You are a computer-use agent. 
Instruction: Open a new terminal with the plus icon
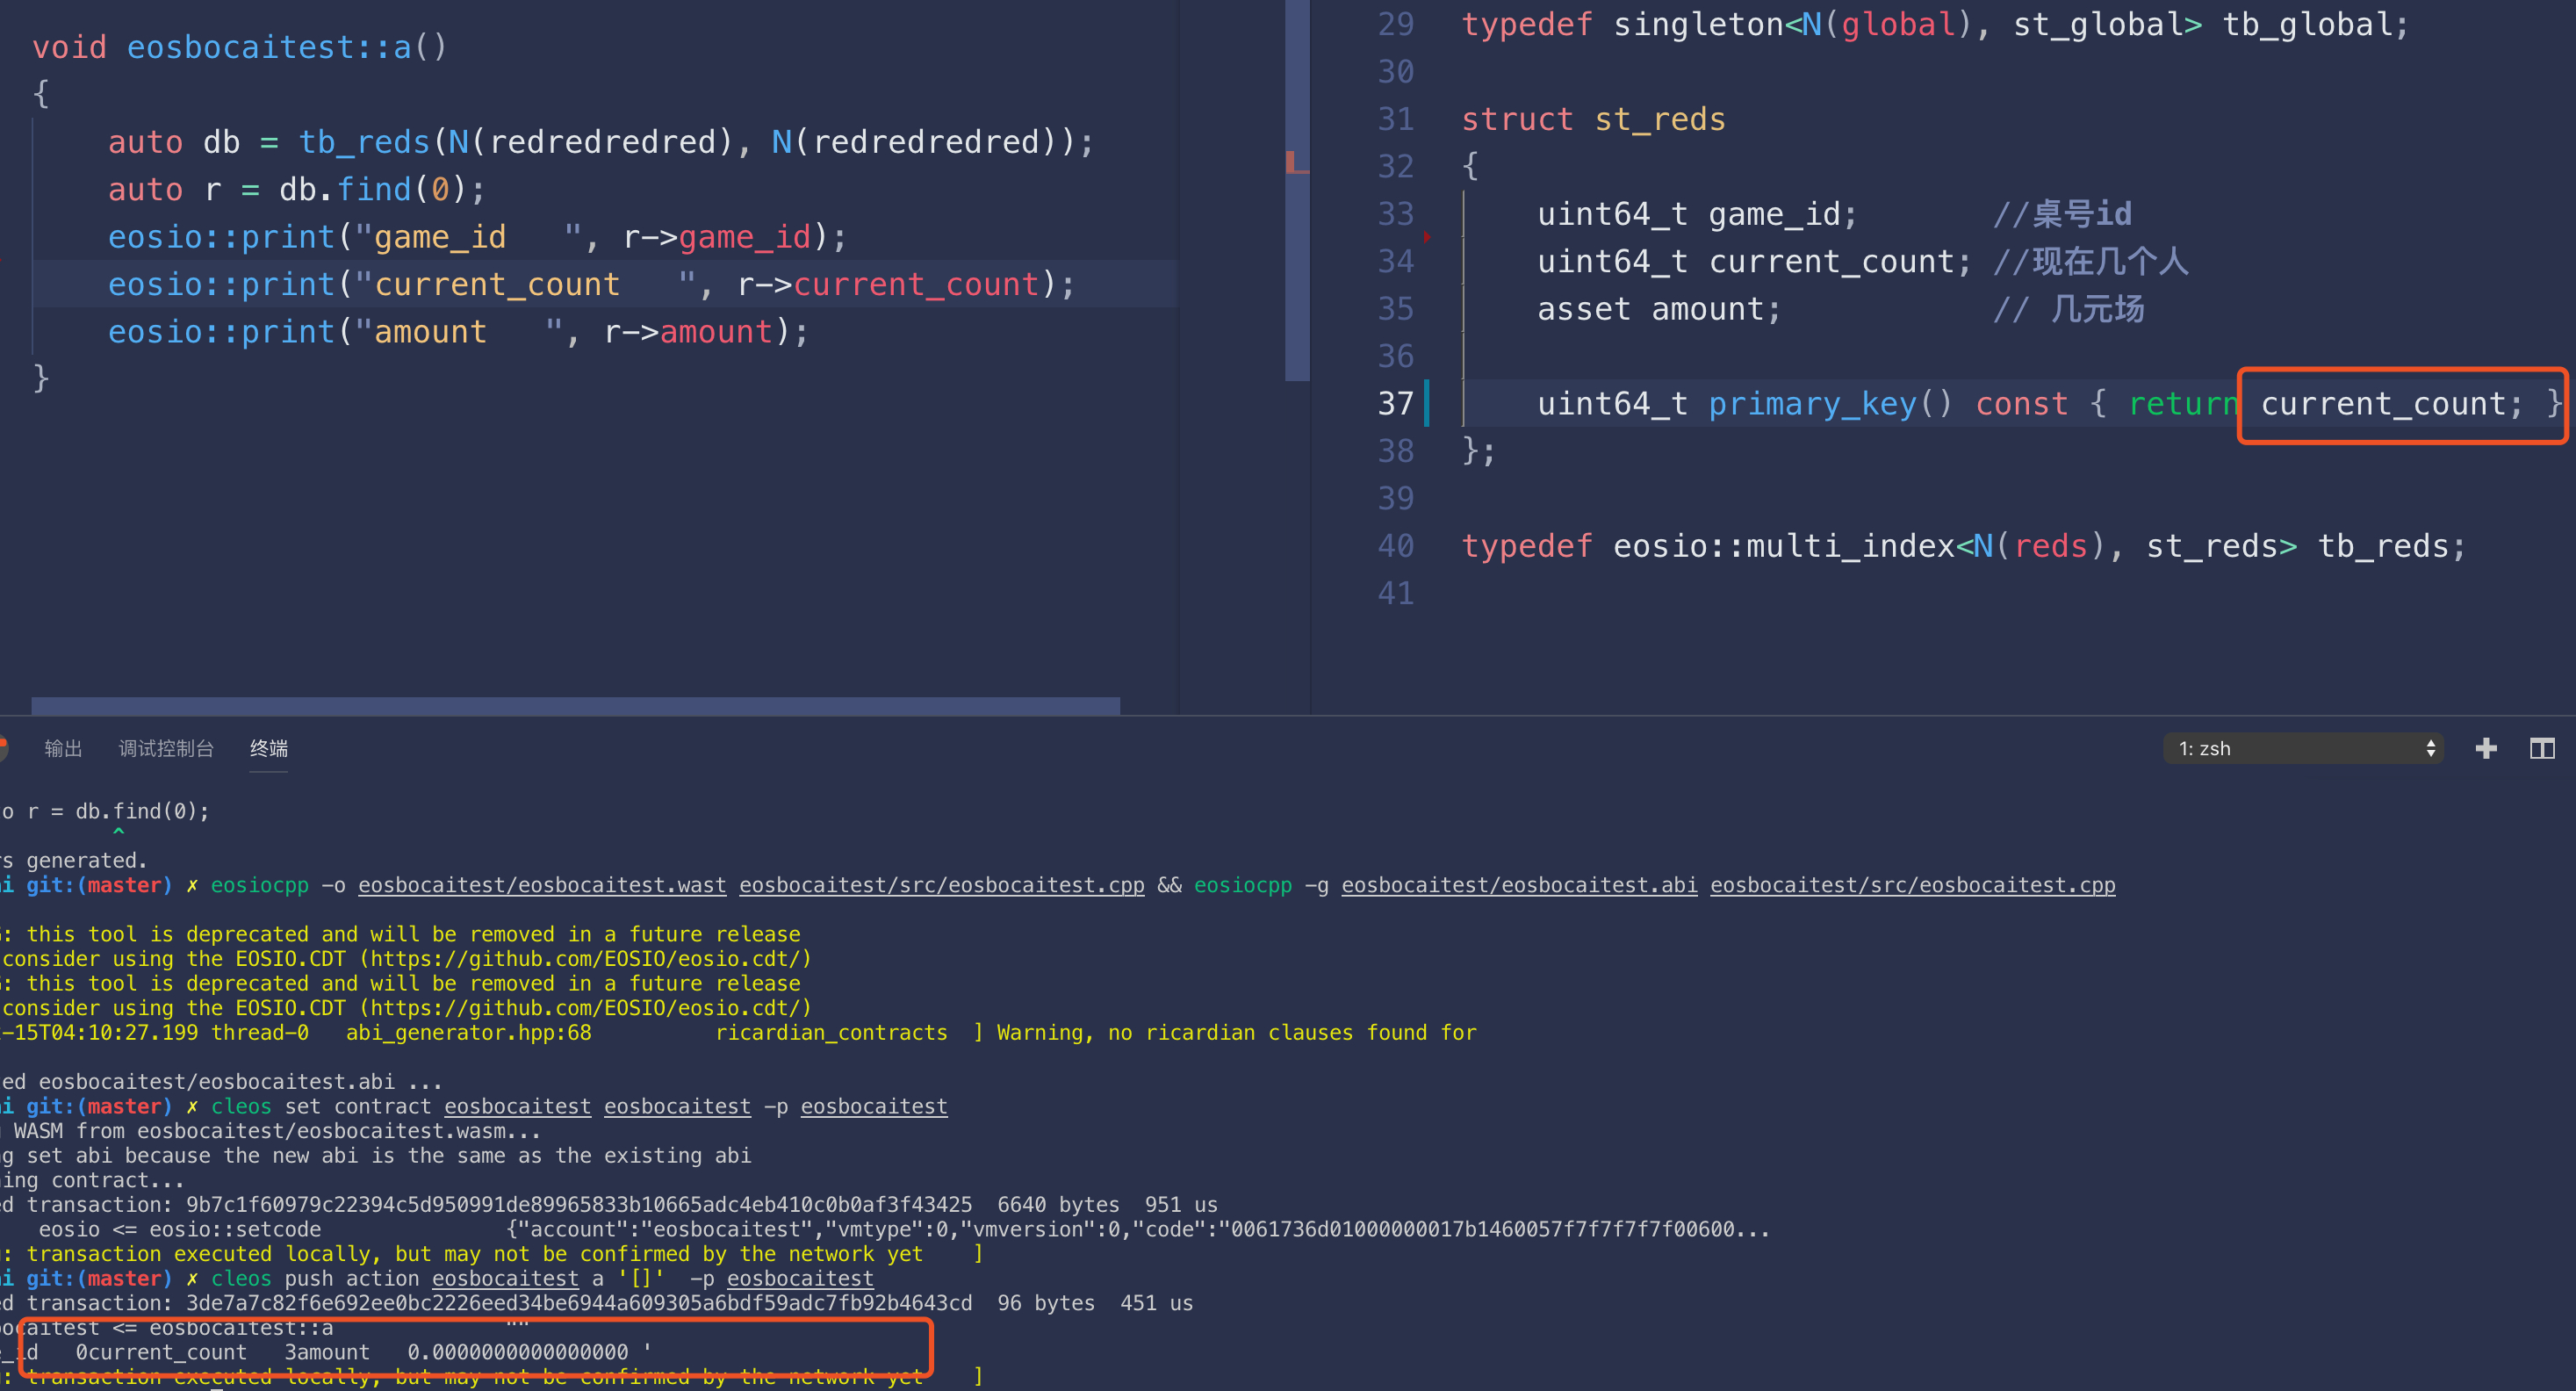[x=2486, y=748]
